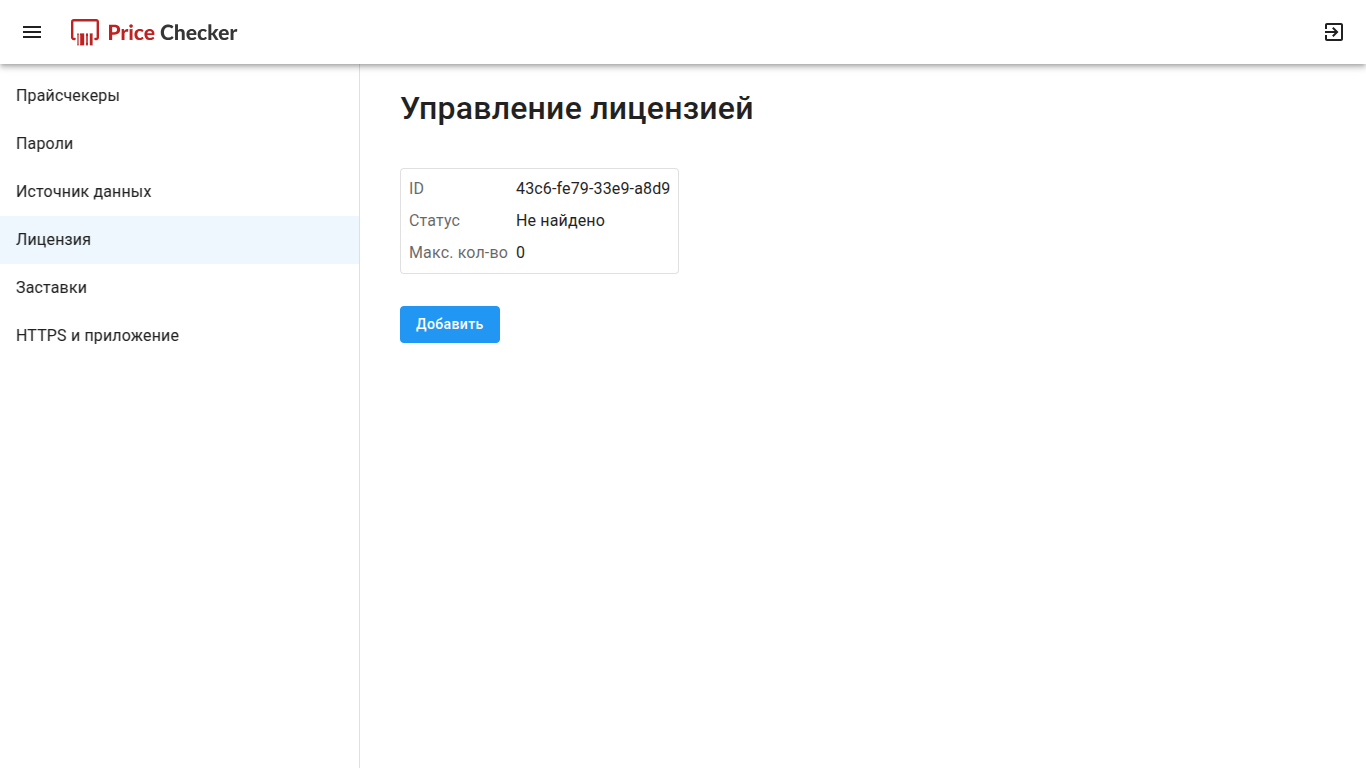The height and width of the screenshot is (768, 1366).
Task: Select Лицензия sidebar item
Action: 180,240
